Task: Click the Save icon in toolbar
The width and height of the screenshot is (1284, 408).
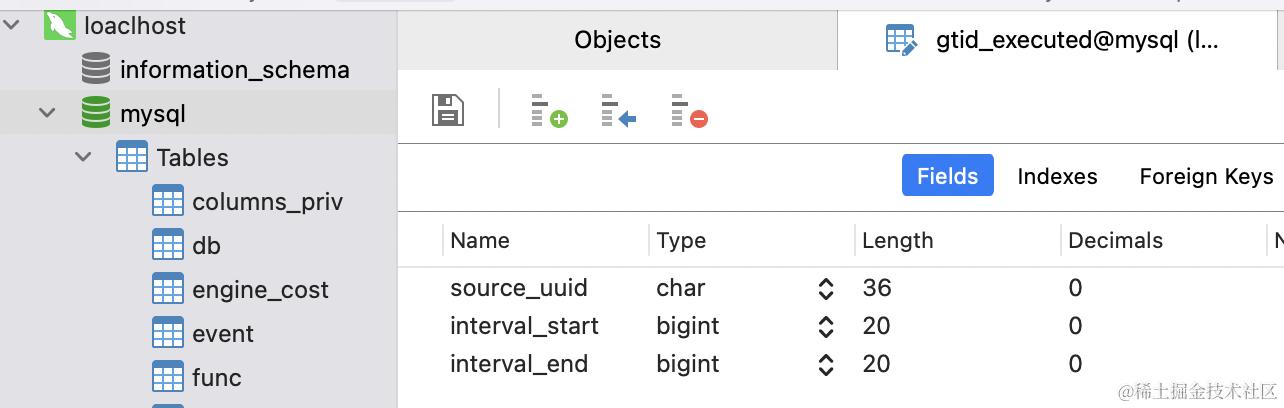Action: coord(448,110)
